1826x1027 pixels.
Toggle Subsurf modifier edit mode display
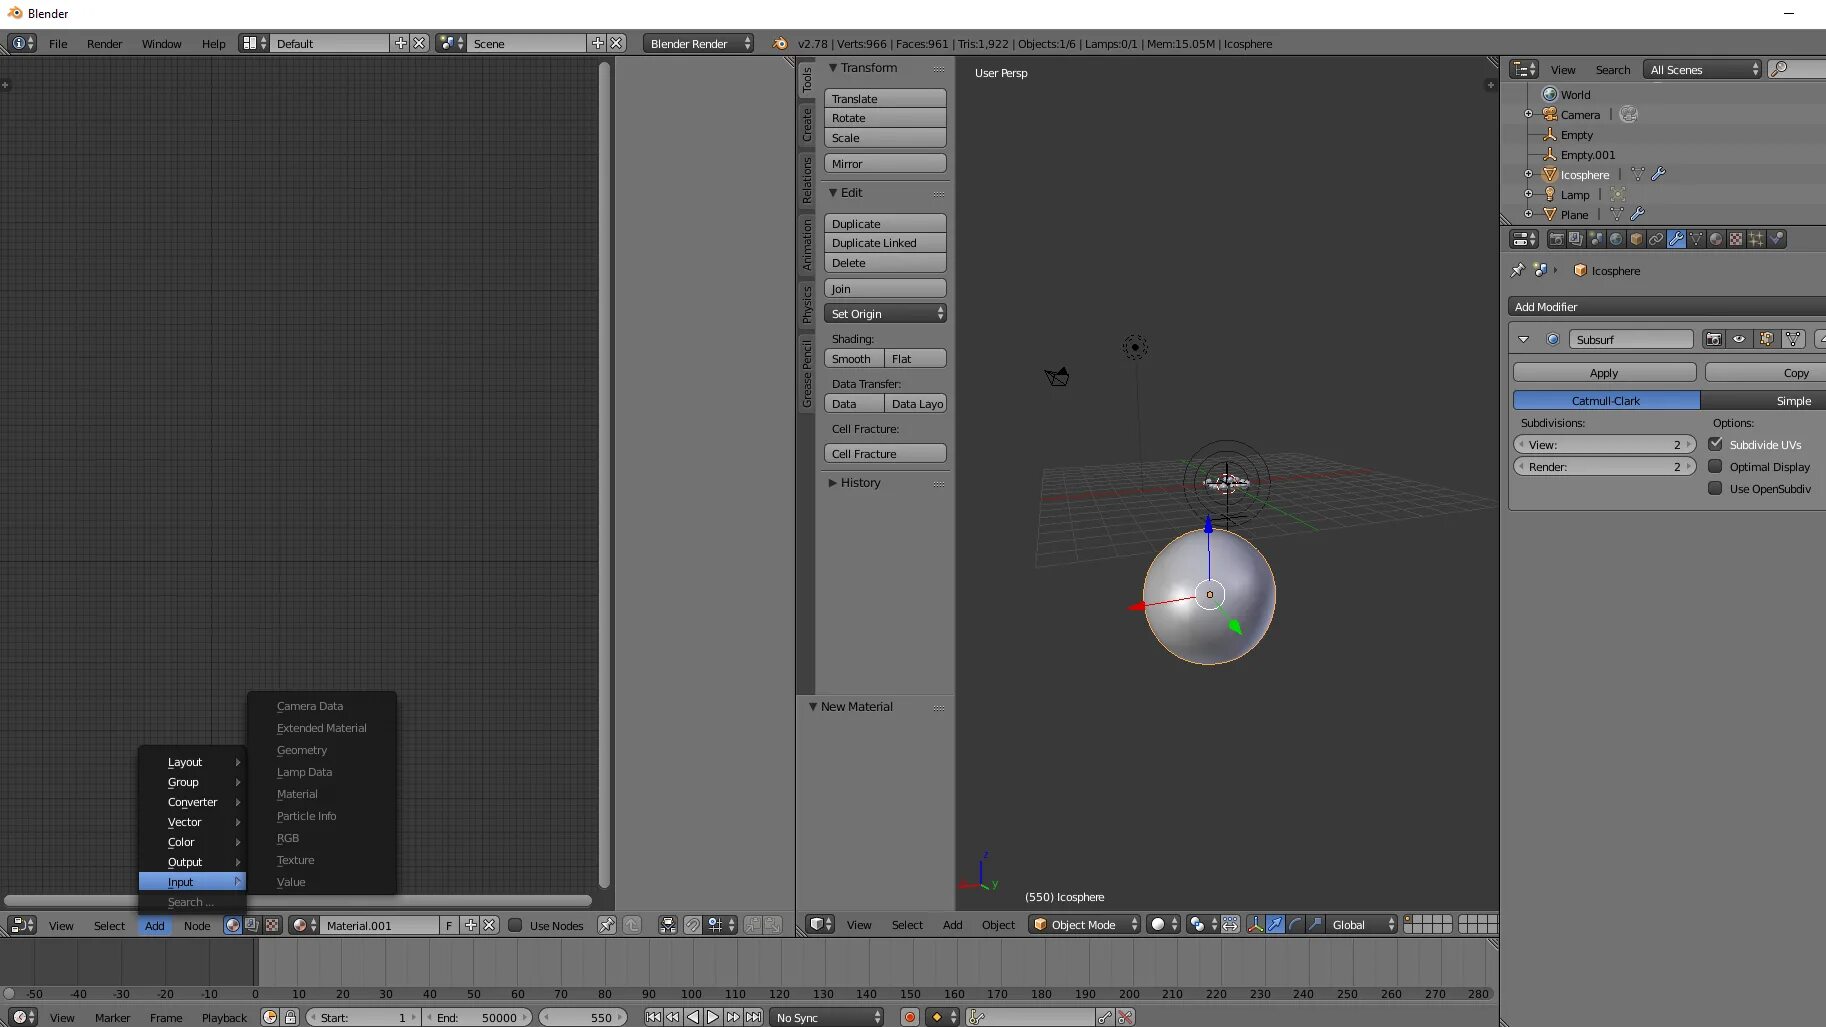click(x=1766, y=339)
